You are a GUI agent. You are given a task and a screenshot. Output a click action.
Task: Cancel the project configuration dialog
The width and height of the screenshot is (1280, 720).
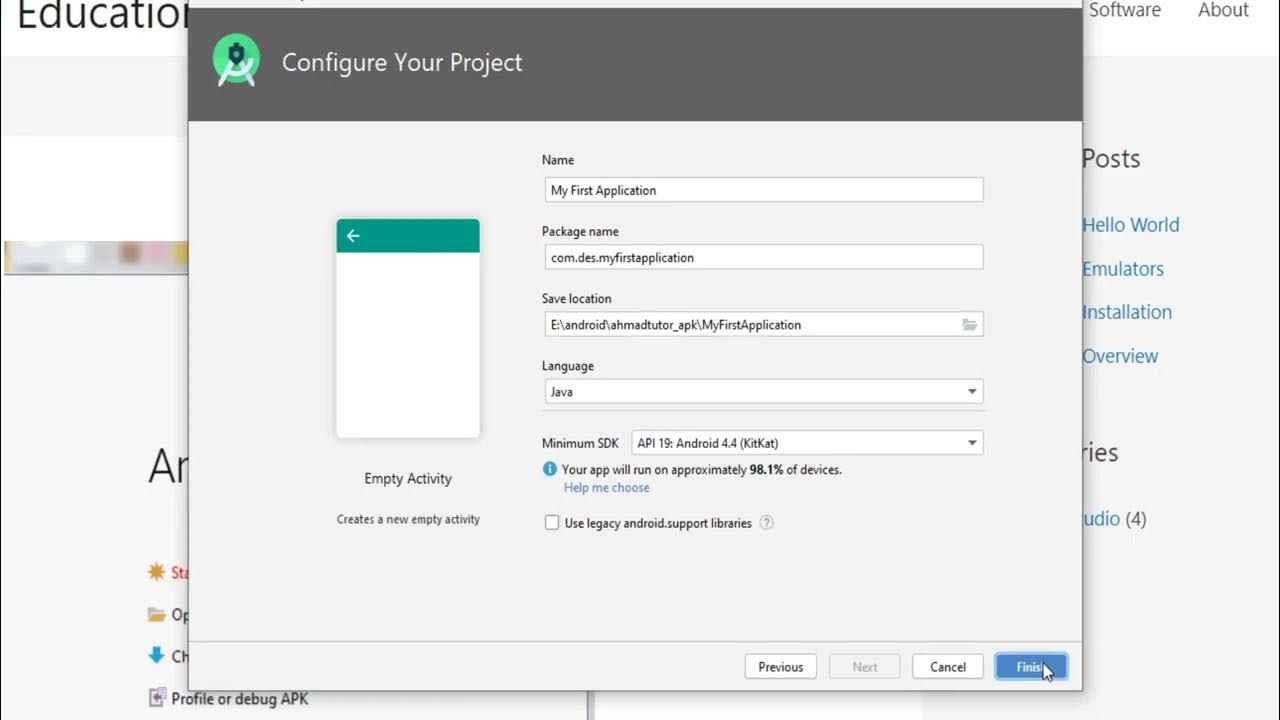[947, 667]
